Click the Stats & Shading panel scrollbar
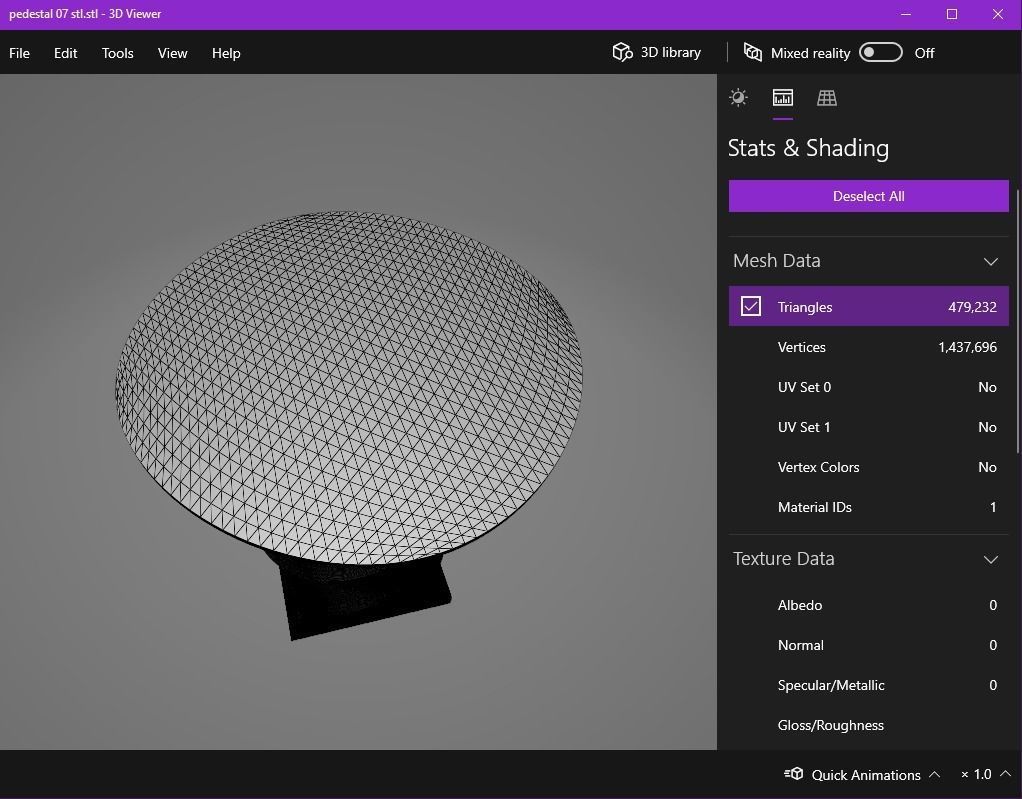 (1018, 319)
